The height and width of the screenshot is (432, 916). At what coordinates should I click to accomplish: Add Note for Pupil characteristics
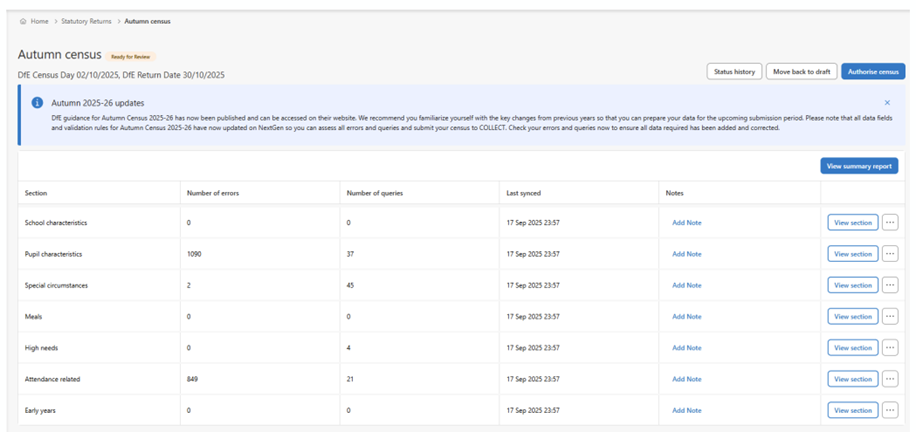click(686, 254)
